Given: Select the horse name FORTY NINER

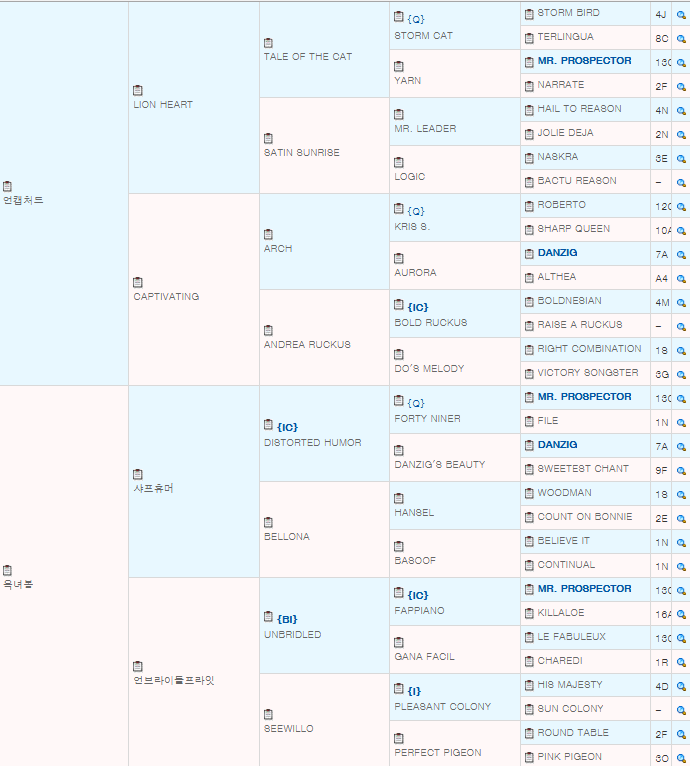Looking at the screenshot, I should coord(428,419).
